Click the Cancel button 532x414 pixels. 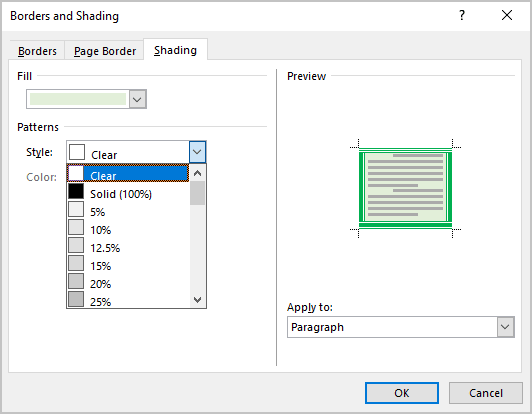tap(486, 393)
